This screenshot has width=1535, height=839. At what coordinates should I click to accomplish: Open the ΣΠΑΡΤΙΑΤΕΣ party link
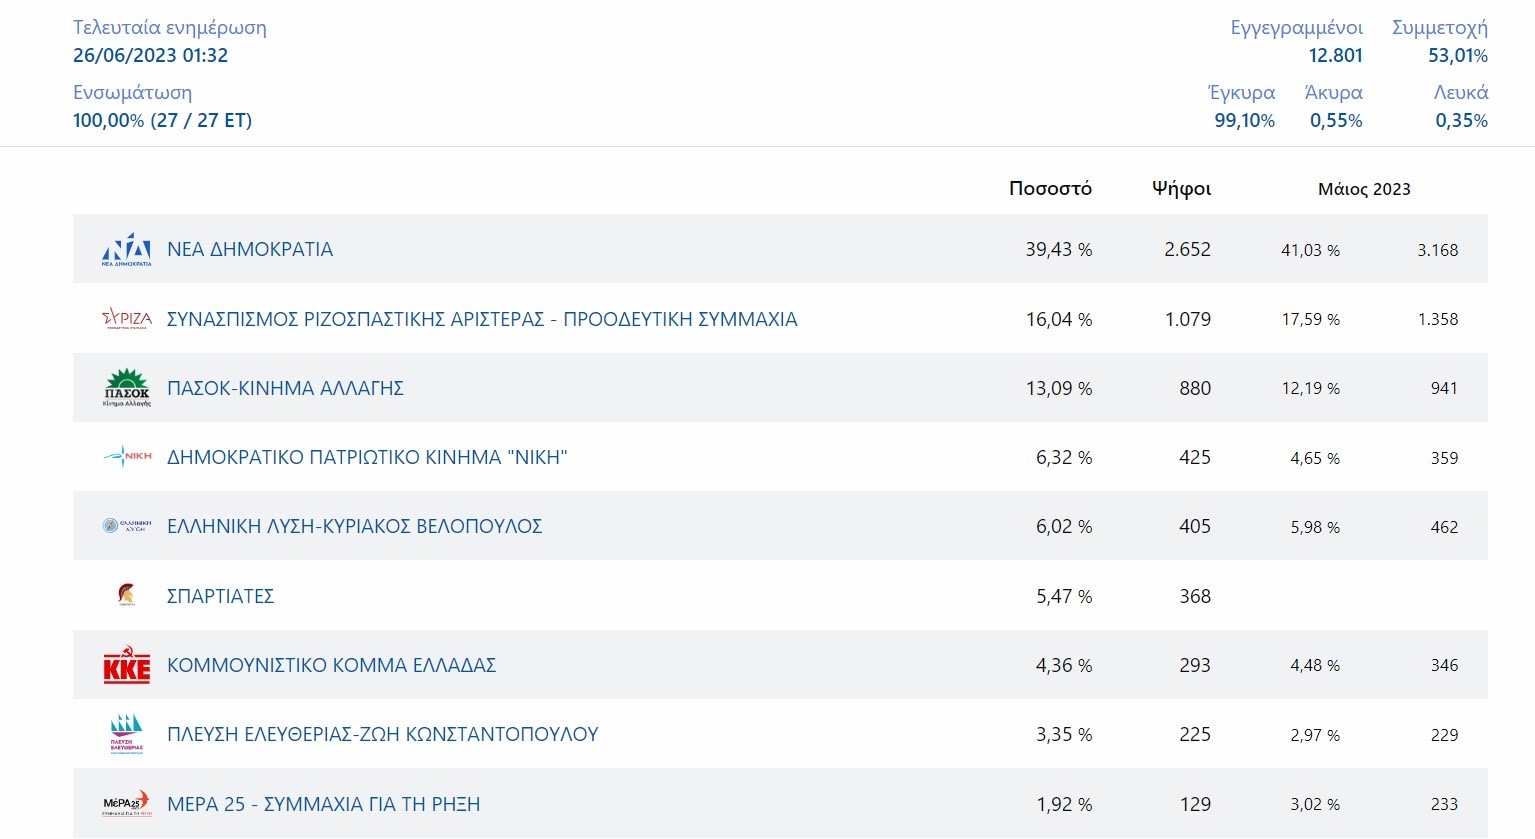click(x=220, y=596)
